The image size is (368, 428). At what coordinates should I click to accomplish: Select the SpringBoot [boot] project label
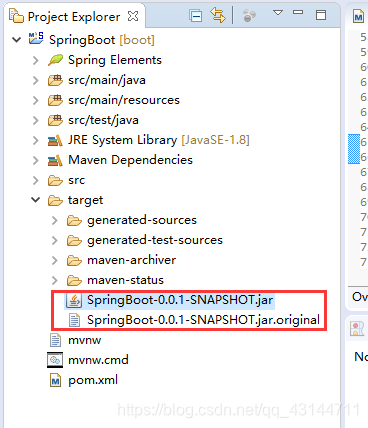tap(102, 40)
